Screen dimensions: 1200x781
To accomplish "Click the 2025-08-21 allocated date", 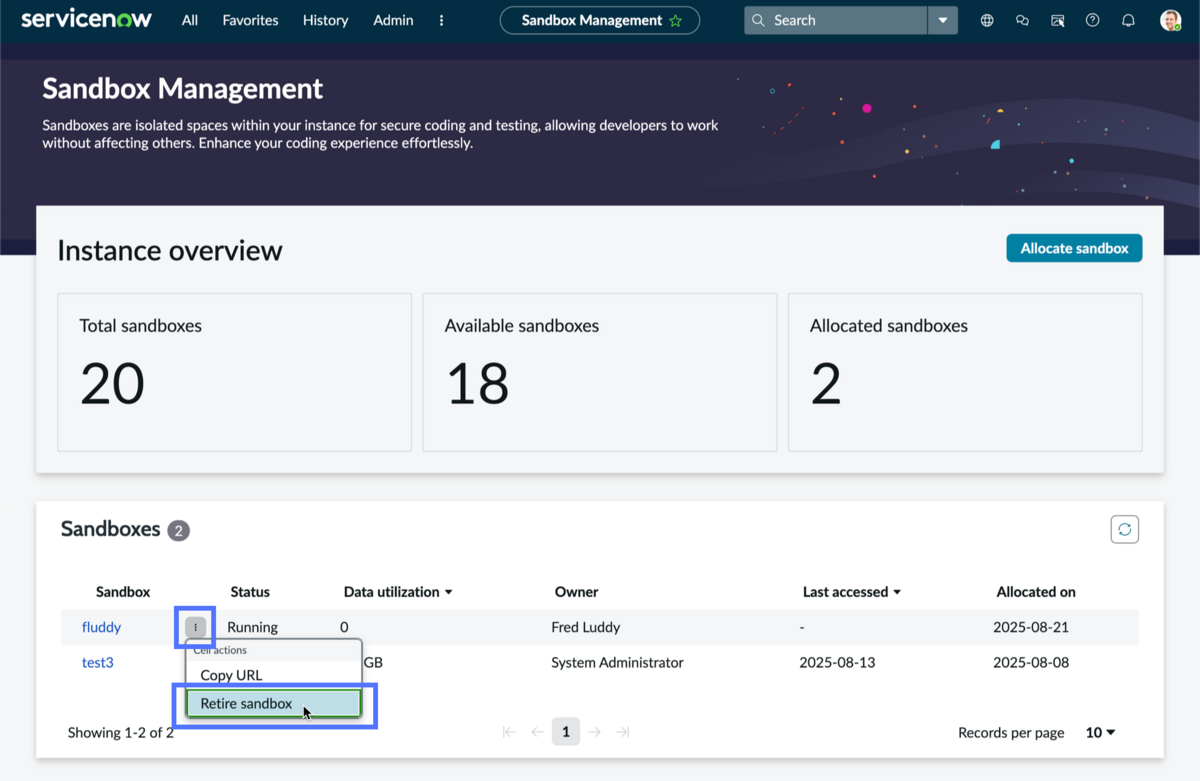I will [x=1031, y=627].
